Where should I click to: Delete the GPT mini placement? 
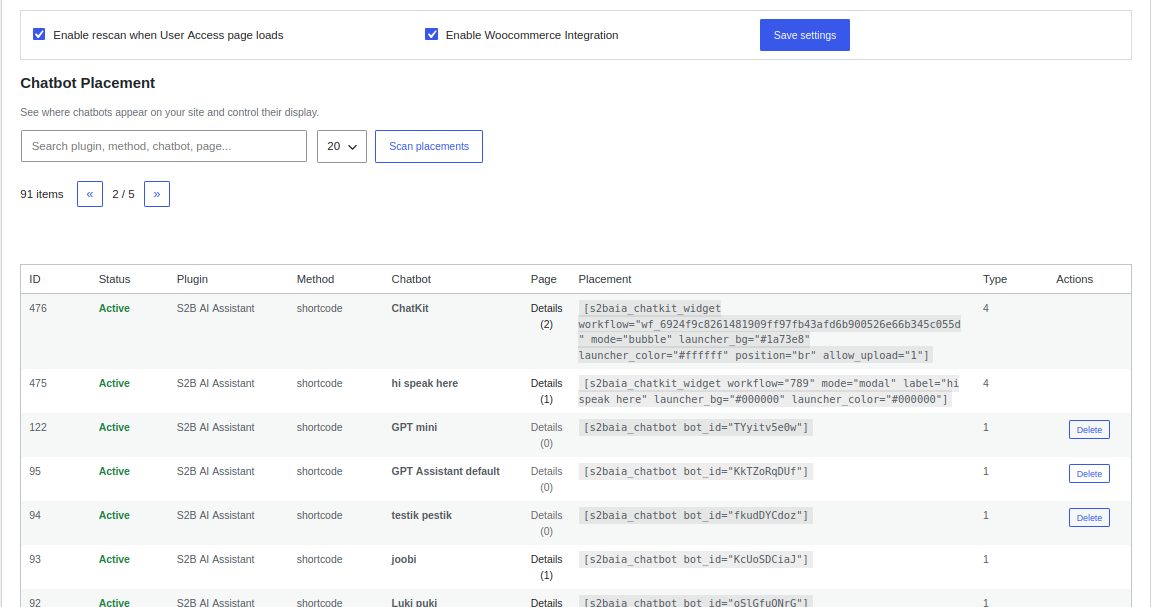[1089, 429]
